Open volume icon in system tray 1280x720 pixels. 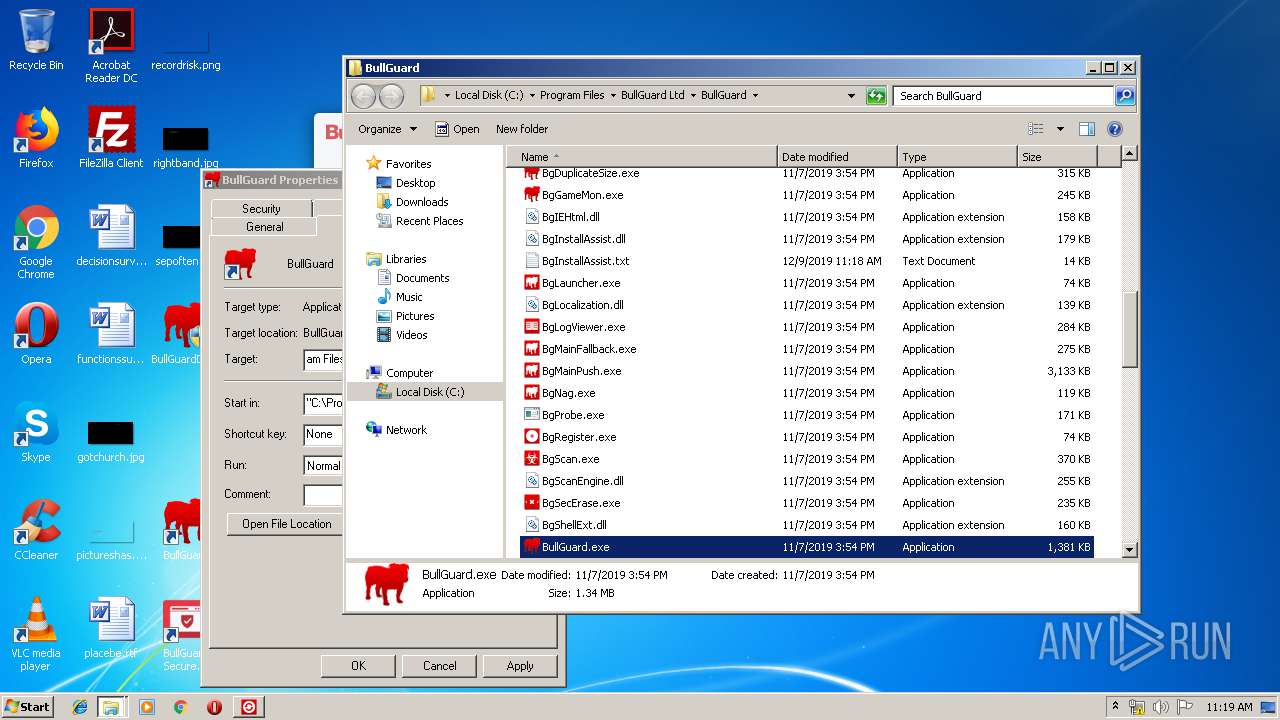(1161, 707)
